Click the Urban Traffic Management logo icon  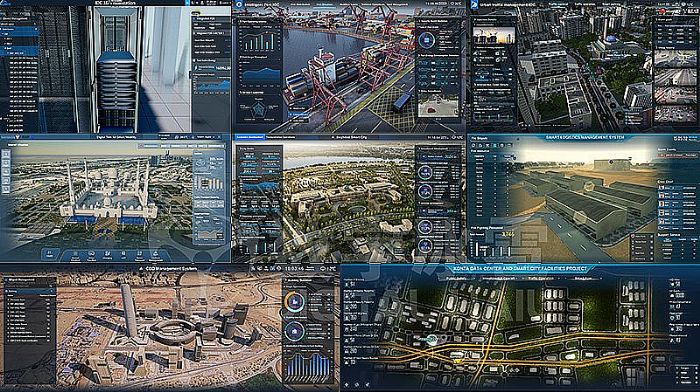(x=474, y=5)
